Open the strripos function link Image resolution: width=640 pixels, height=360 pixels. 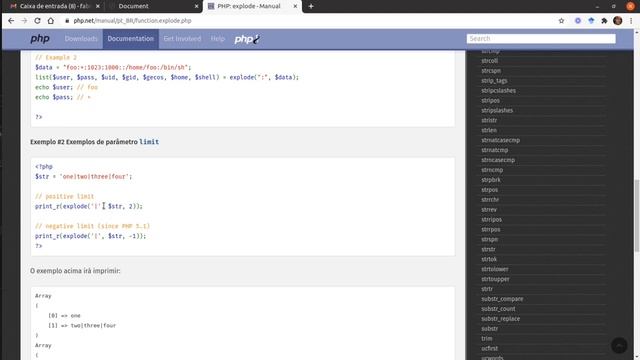click(x=491, y=220)
